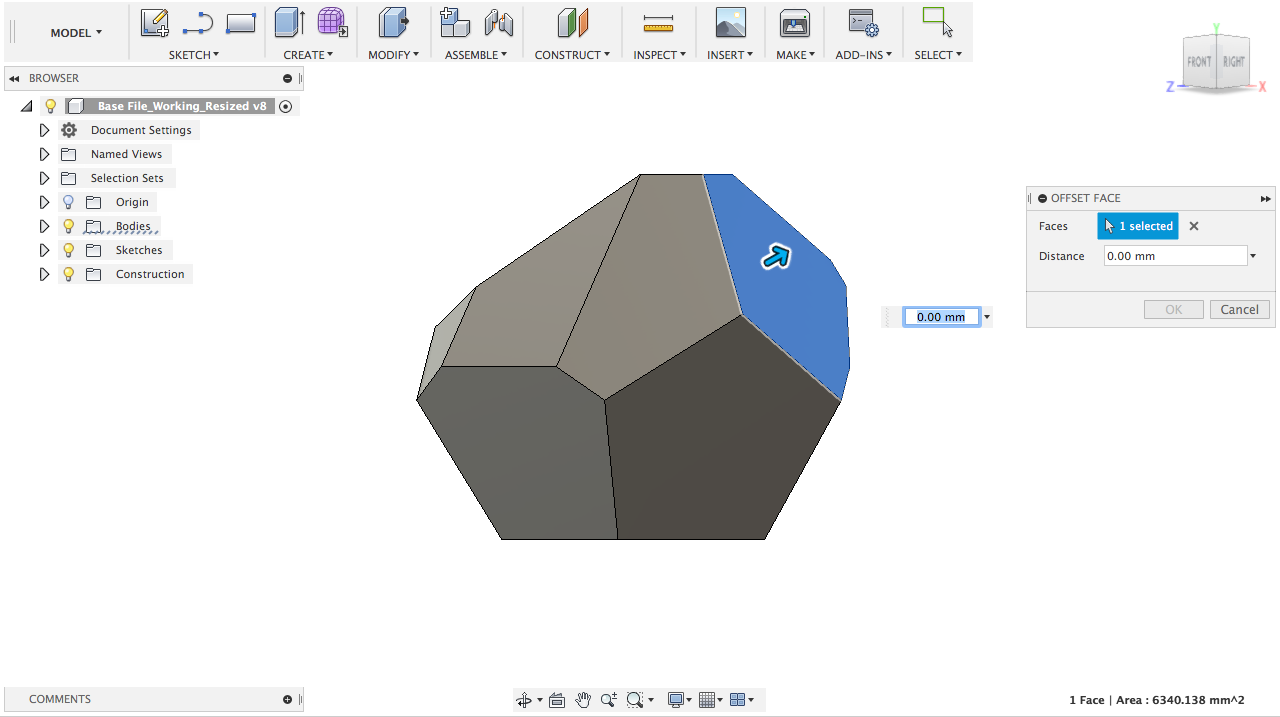Toggle the Origin folder lightbulb

point(69,202)
